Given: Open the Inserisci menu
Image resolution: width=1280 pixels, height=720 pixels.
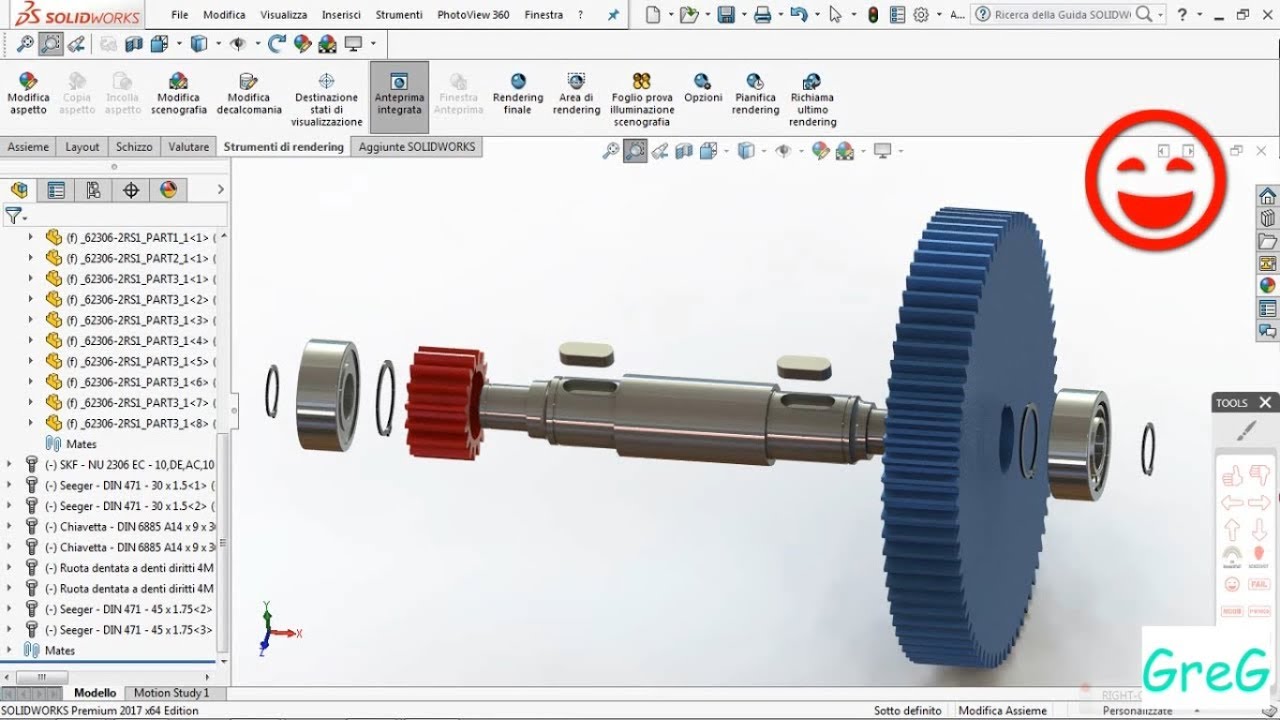Looking at the screenshot, I should [x=342, y=15].
